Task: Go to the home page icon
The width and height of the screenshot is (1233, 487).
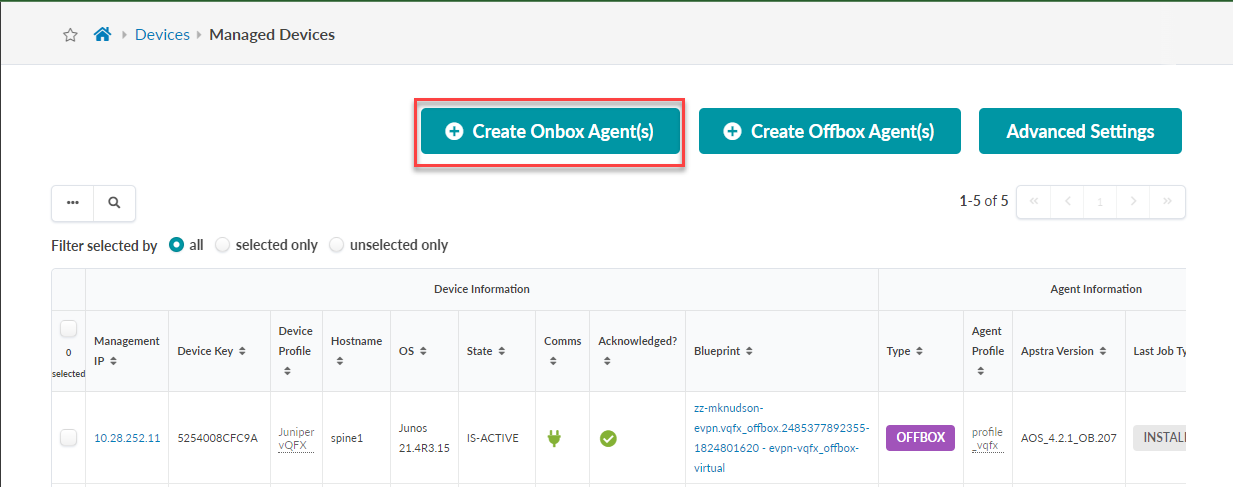Action: (102, 35)
